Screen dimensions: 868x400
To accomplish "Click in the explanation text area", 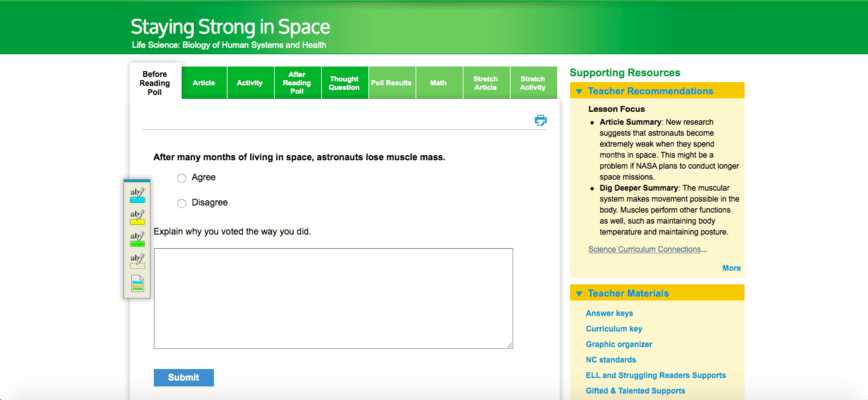I will (333, 299).
